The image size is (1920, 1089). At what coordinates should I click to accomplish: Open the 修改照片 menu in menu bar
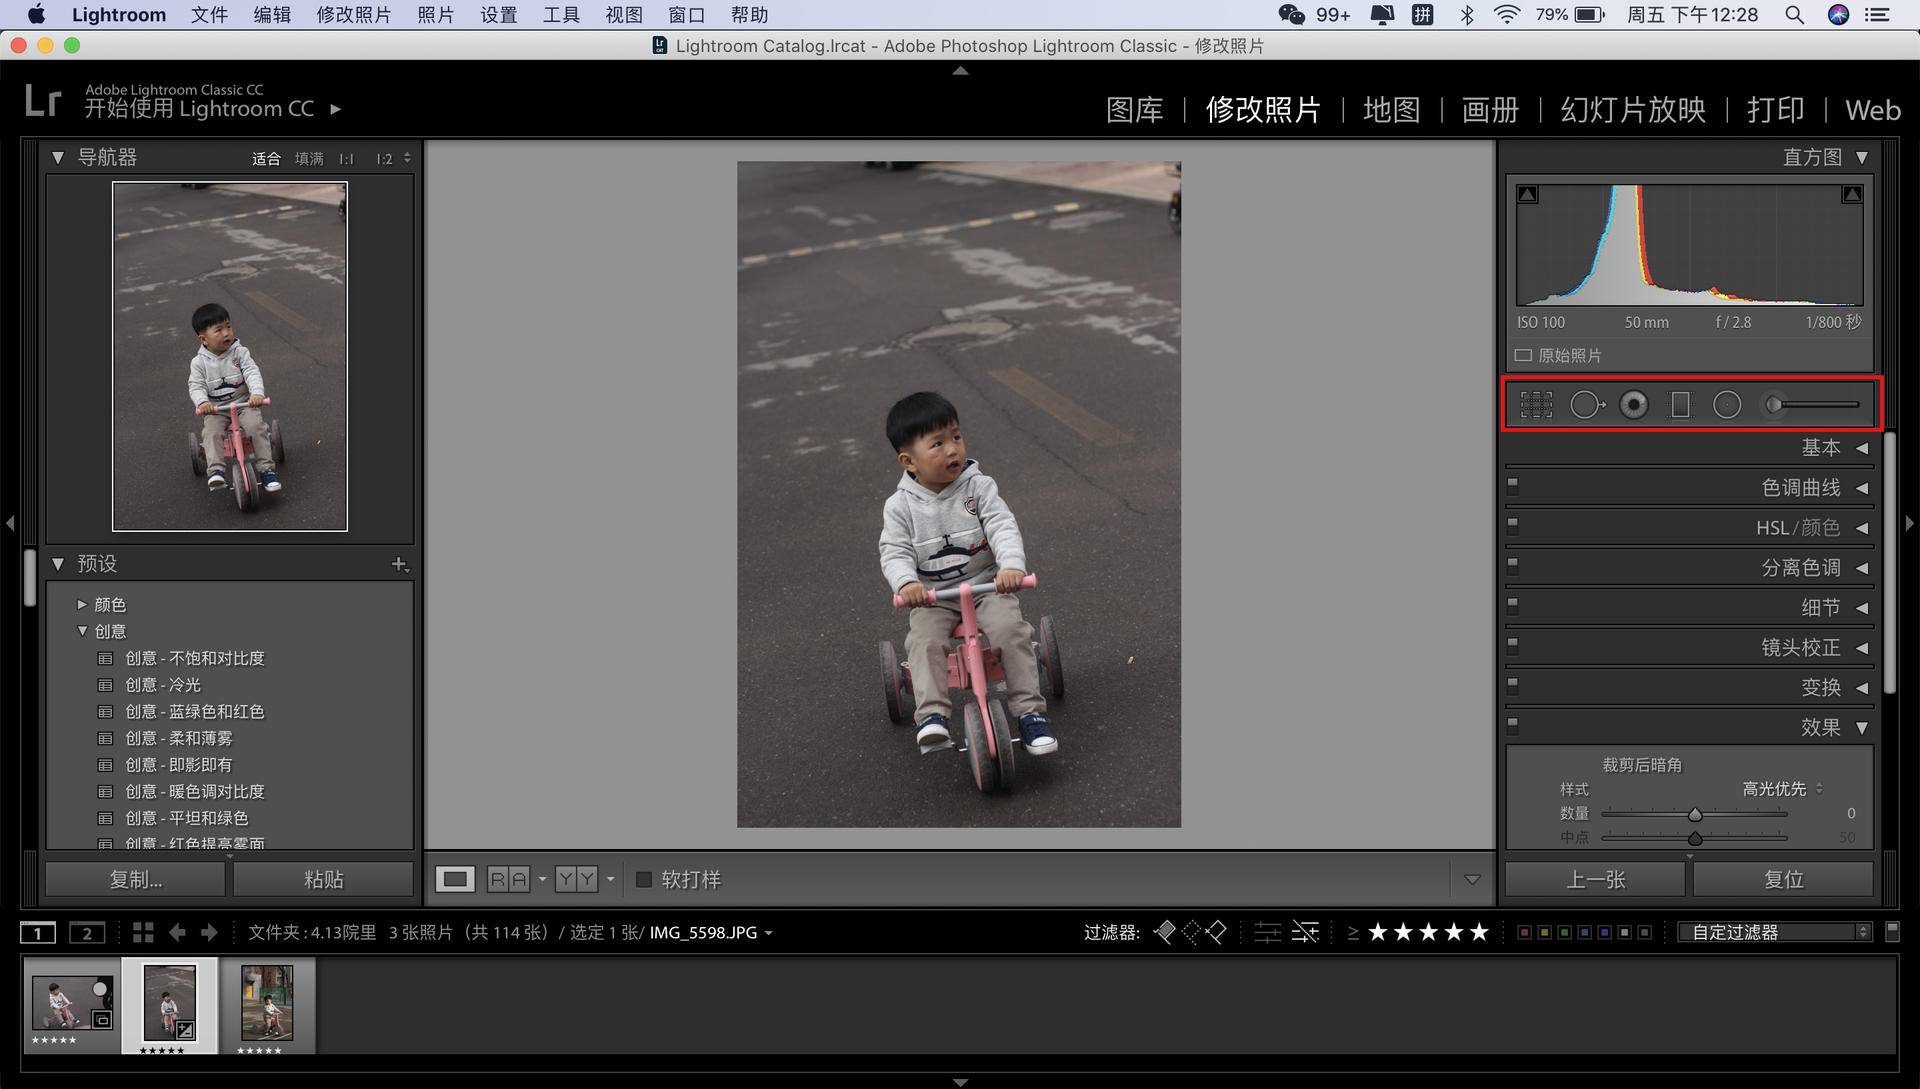tap(353, 15)
